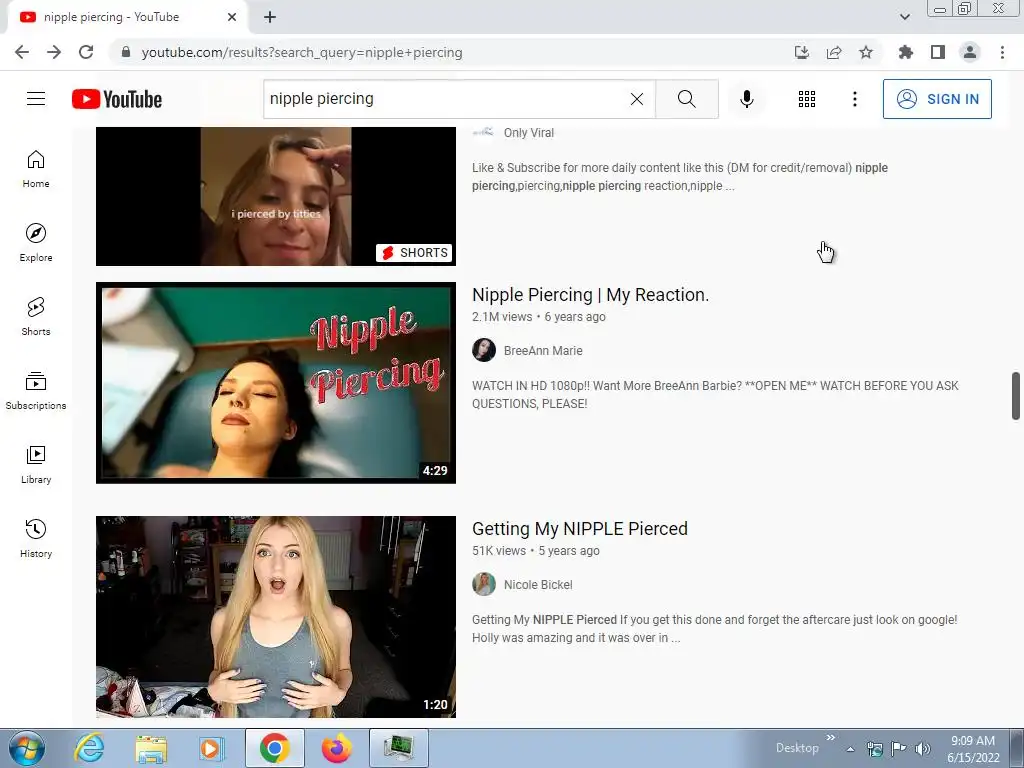Click "2.1M views • 6 years ago" text

pyautogui.click(x=539, y=317)
